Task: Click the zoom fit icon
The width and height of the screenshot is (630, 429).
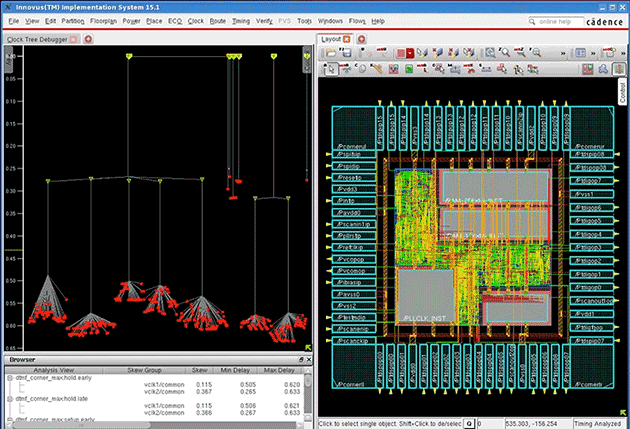Action: point(490,53)
